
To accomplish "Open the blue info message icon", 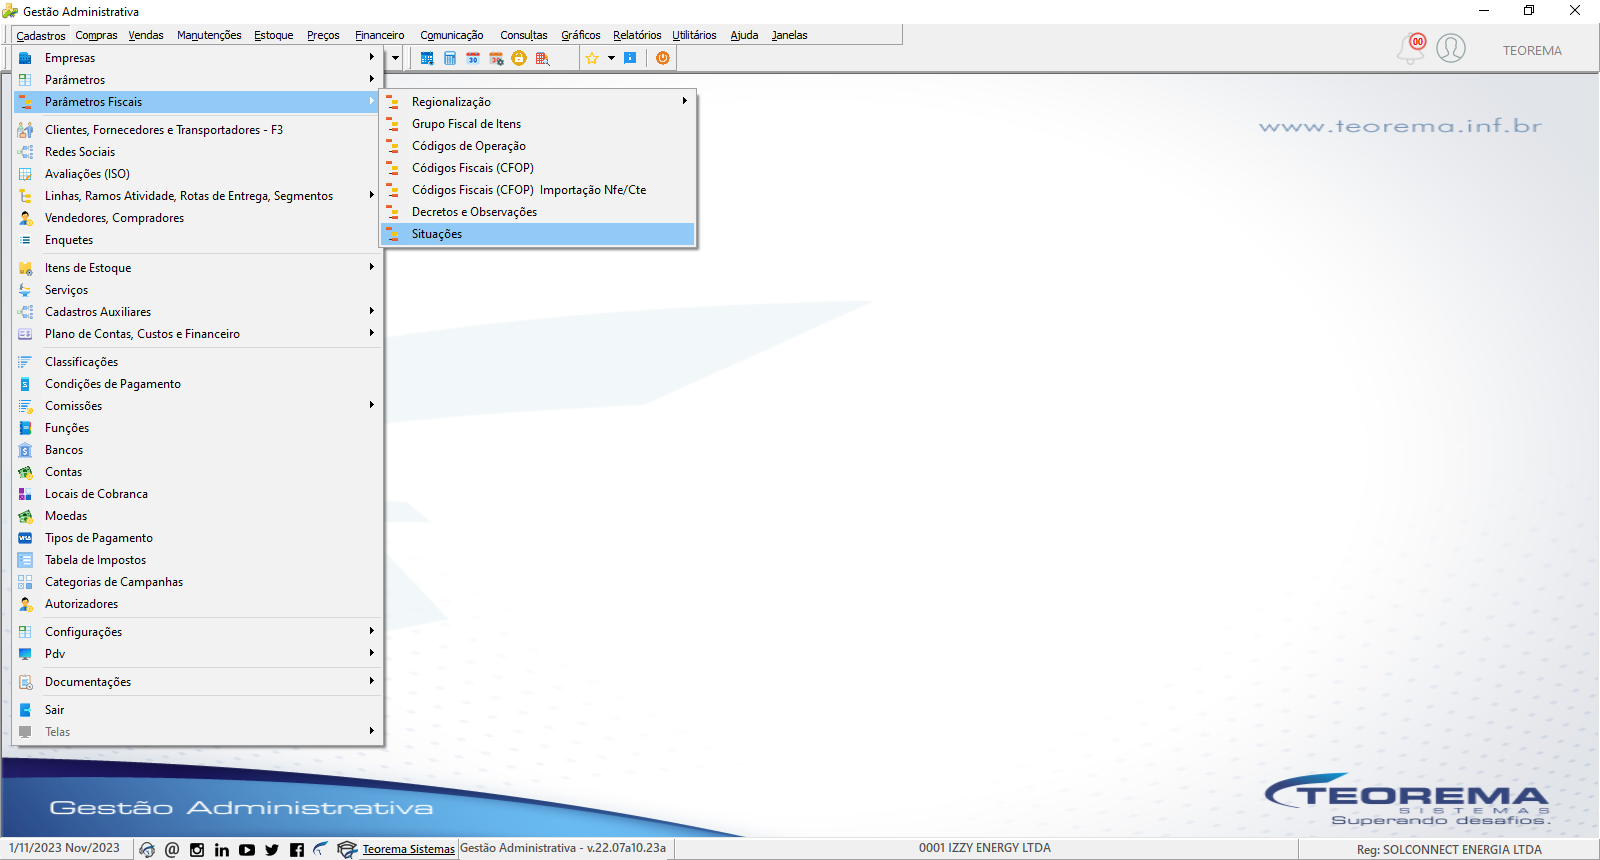I will [630, 58].
